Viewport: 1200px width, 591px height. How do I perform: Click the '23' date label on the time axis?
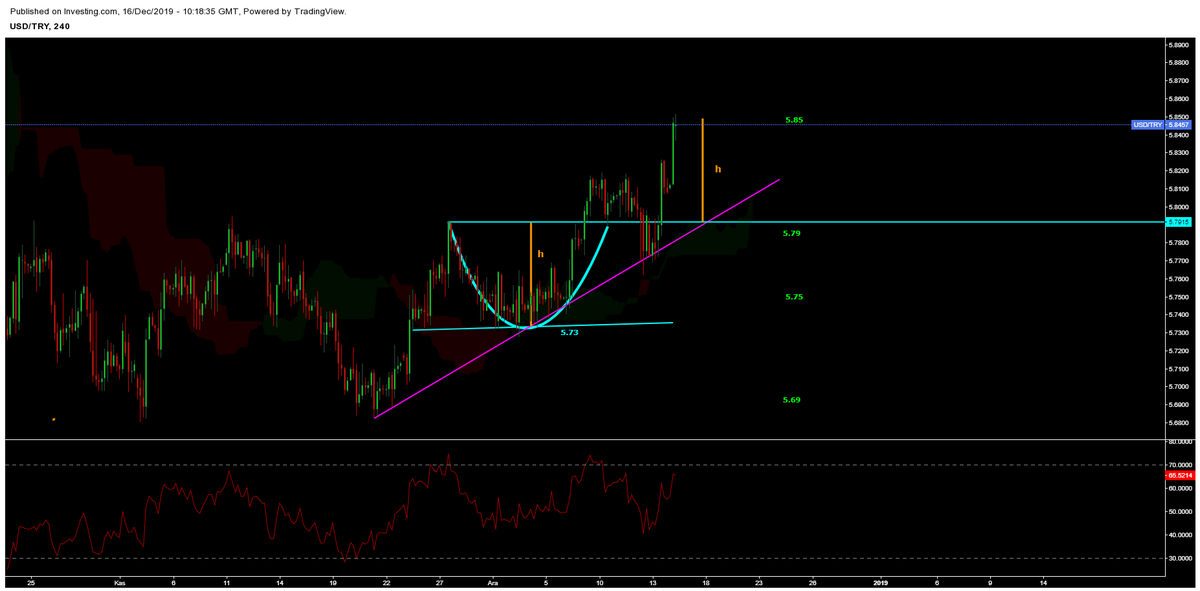760,582
